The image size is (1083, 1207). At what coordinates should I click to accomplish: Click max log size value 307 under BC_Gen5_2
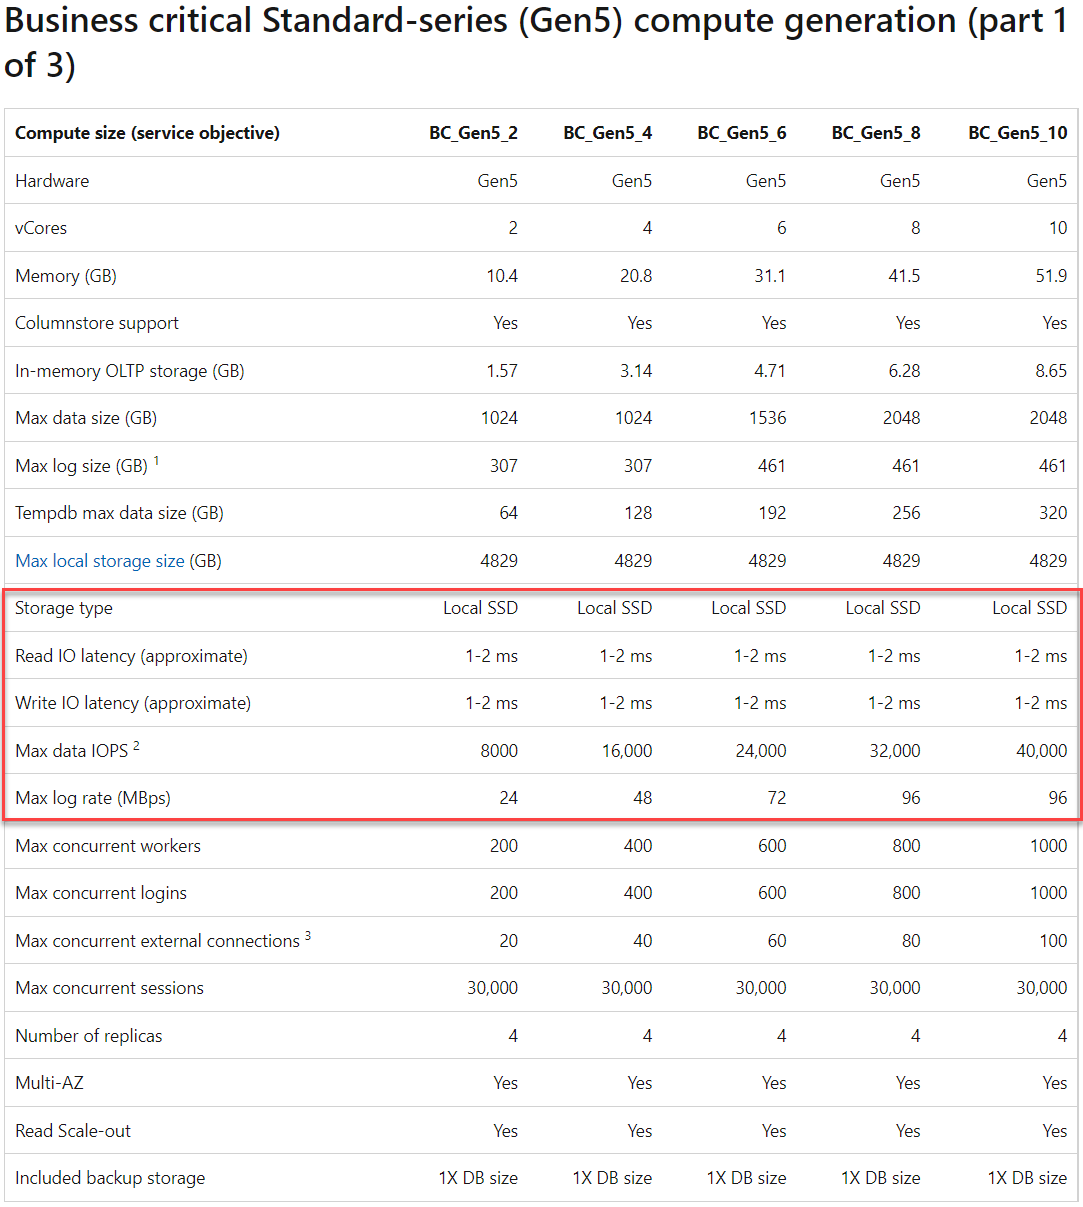coord(504,466)
